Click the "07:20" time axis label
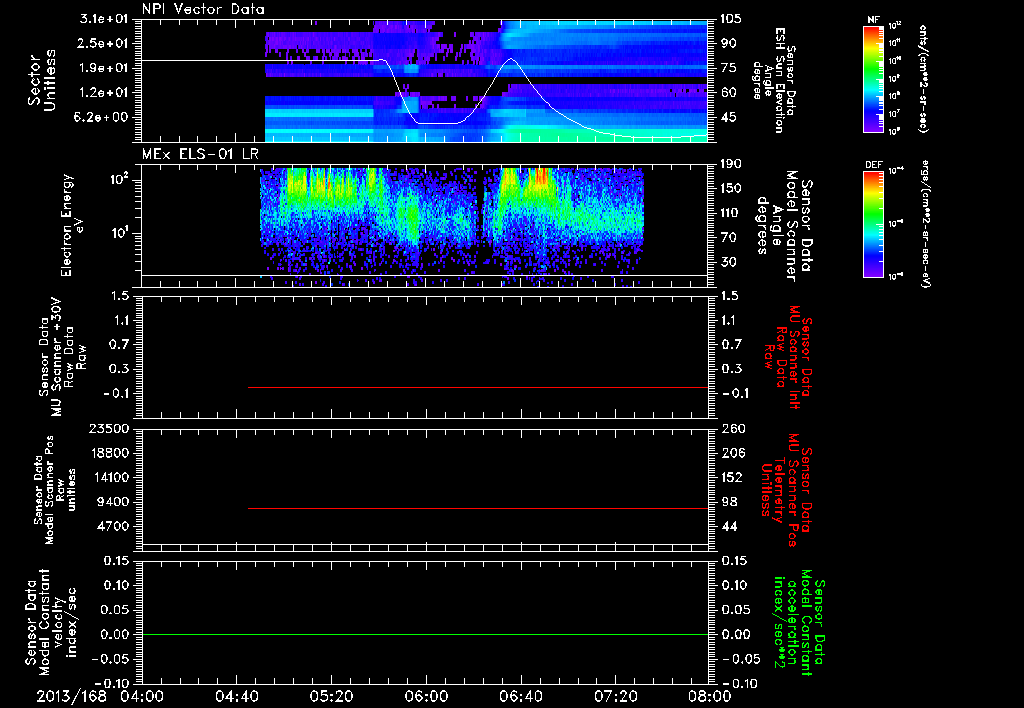 tap(615, 696)
